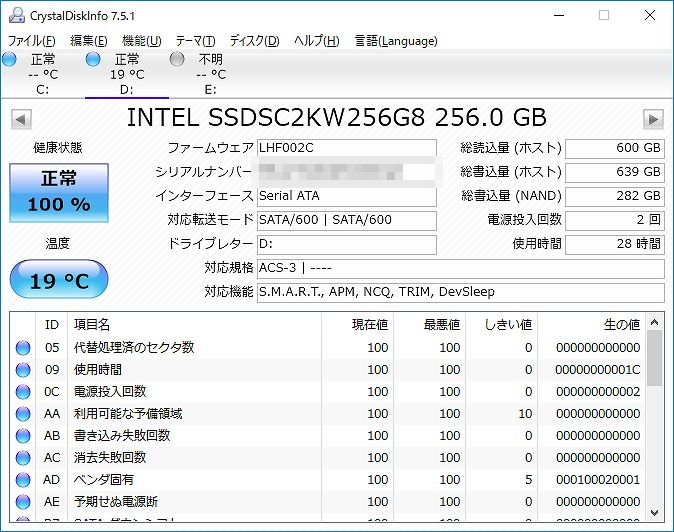Select the SMART row 使用時間
674x532 pixels.
(x=328, y=370)
